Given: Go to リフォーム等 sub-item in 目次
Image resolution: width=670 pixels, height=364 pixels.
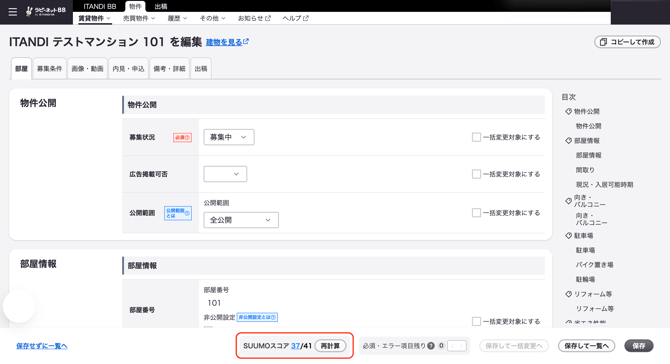Looking at the screenshot, I should click(x=595, y=308).
